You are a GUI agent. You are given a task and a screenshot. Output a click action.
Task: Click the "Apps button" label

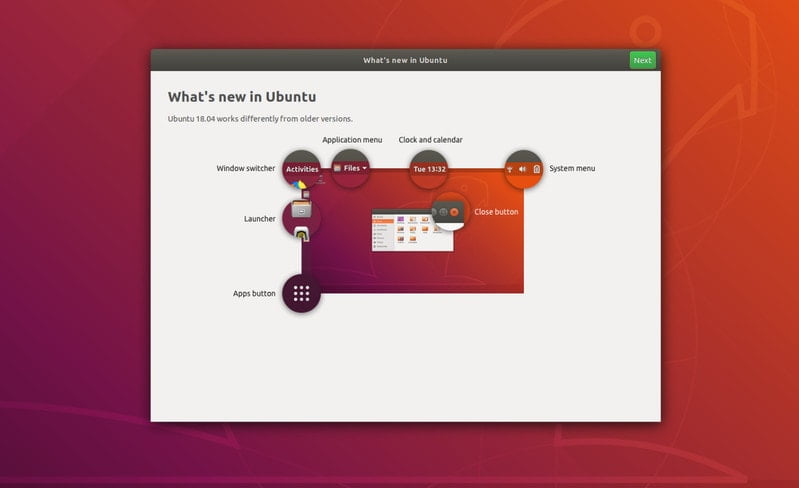click(x=254, y=294)
